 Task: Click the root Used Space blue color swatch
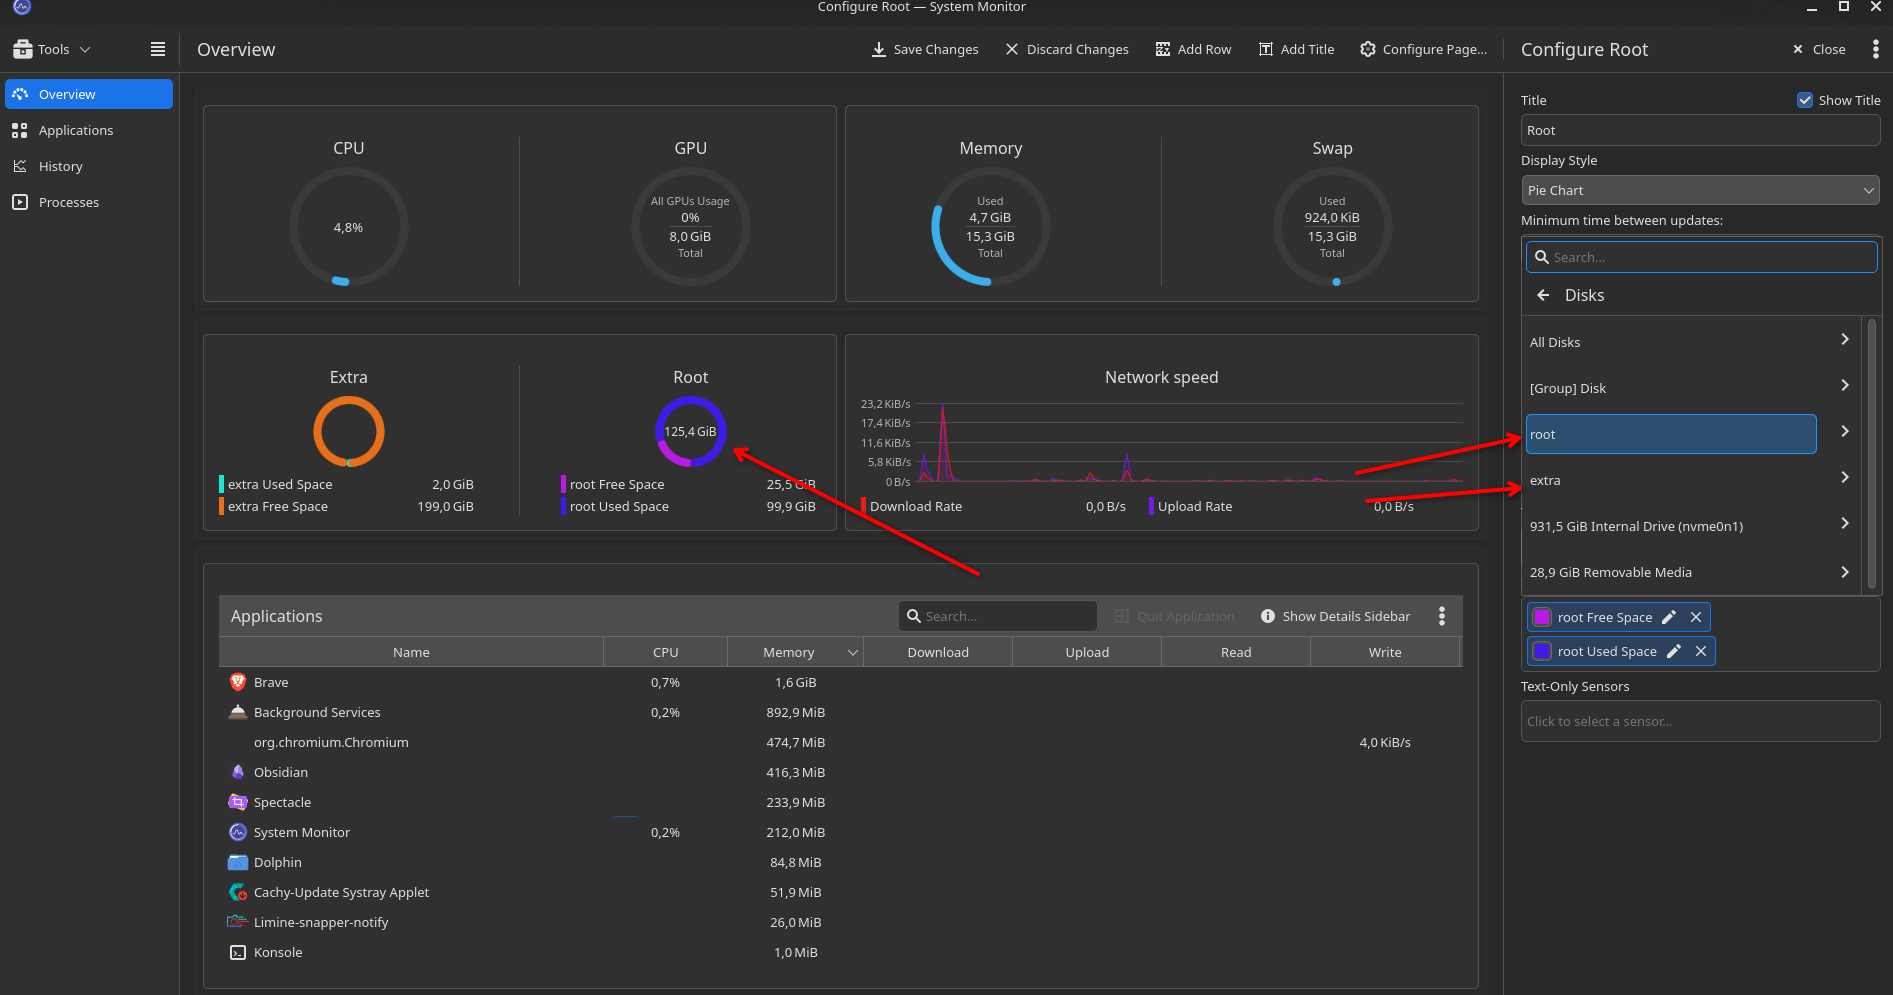pos(1542,651)
